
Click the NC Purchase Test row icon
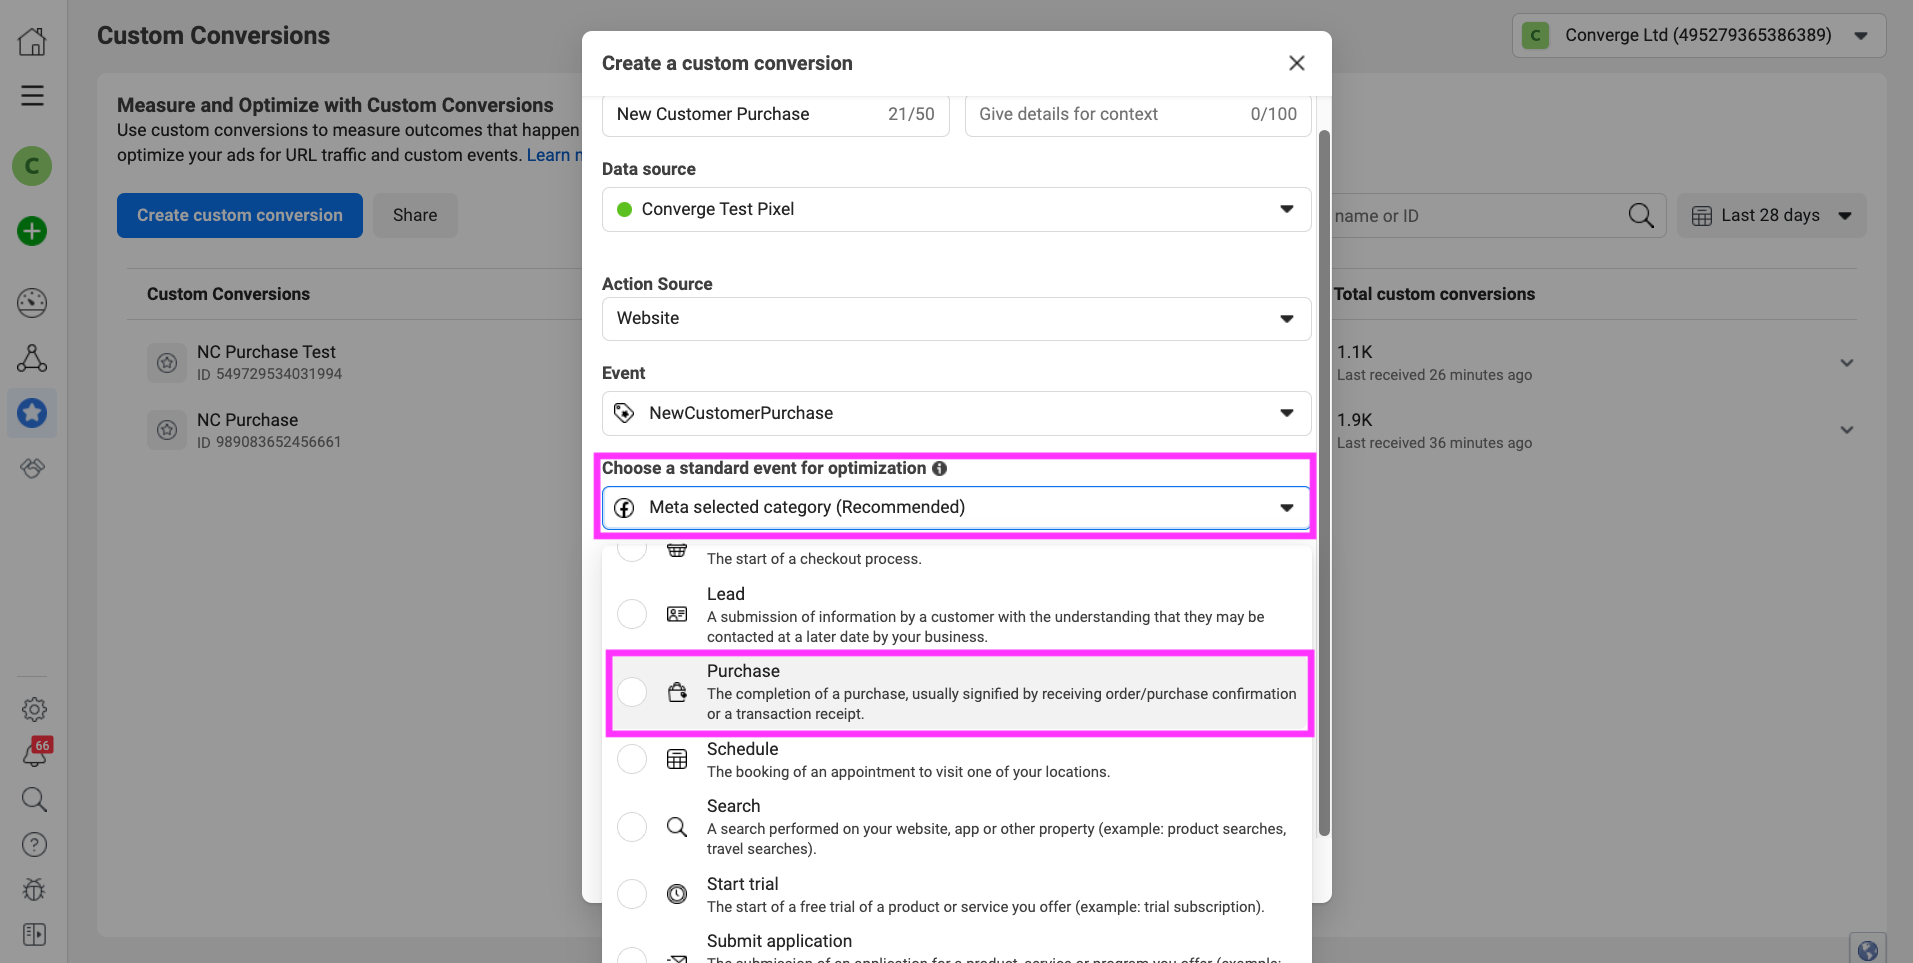(x=167, y=362)
